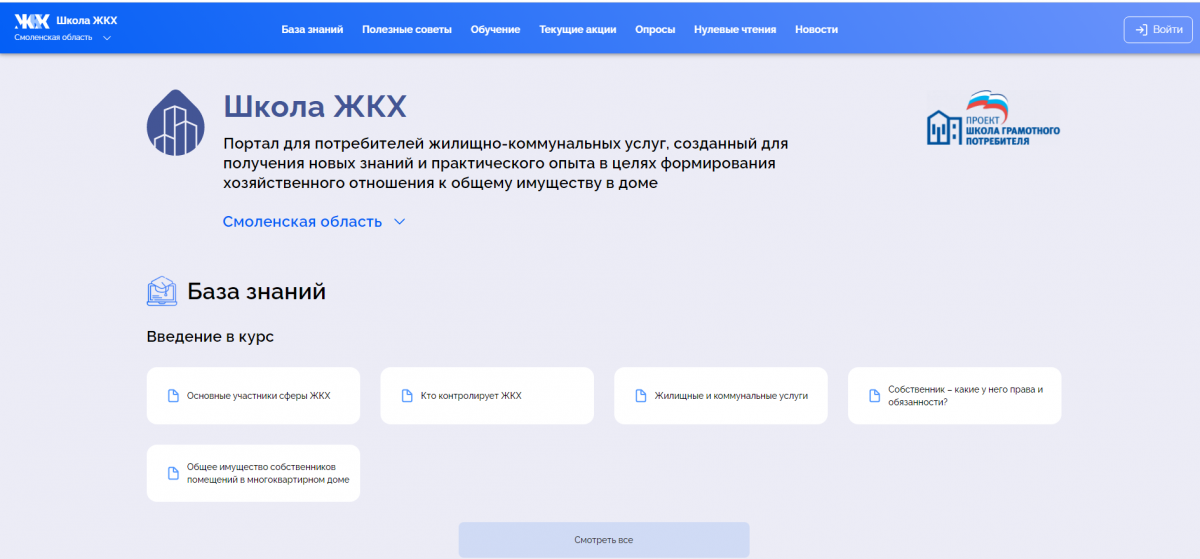
Task: Click the large Школа ЖКХ page heading
Action: pos(315,107)
